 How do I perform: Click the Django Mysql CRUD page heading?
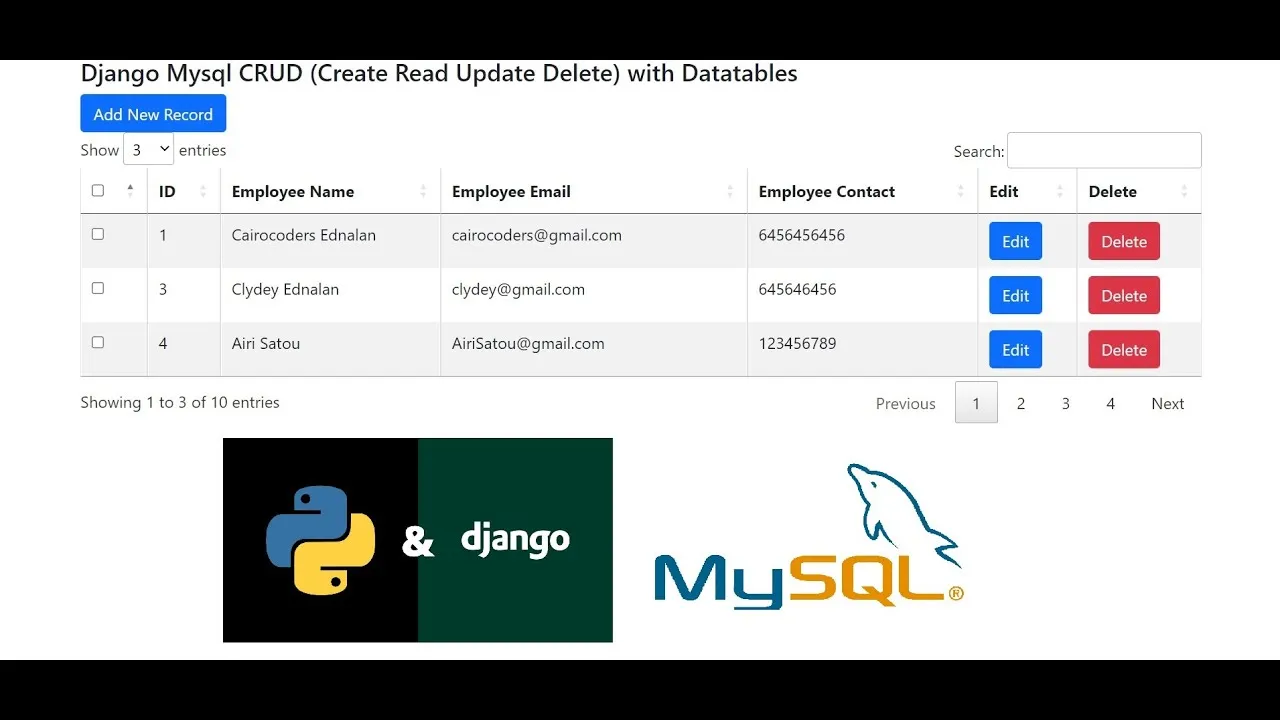[439, 73]
